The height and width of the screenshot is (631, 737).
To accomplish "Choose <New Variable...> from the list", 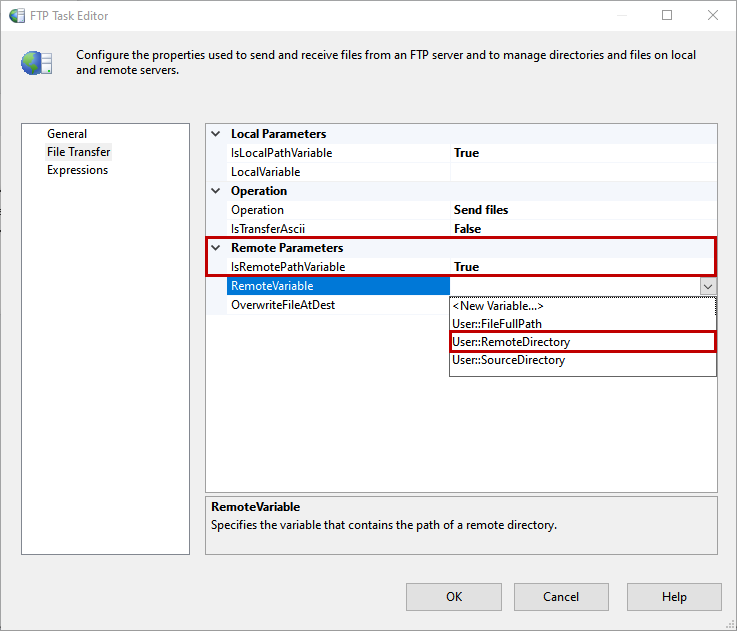I will point(498,306).
